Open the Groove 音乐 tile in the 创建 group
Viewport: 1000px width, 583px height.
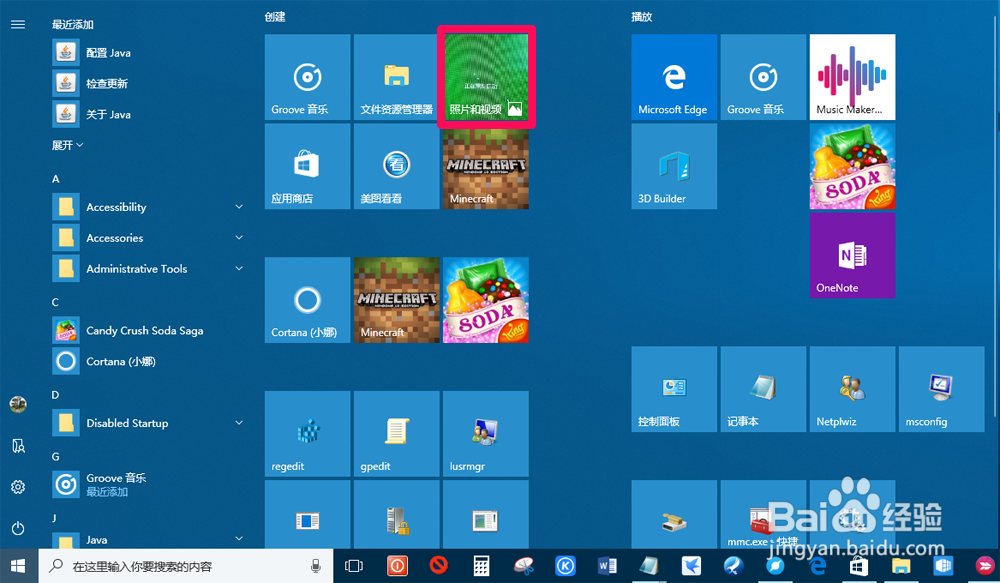307,77
